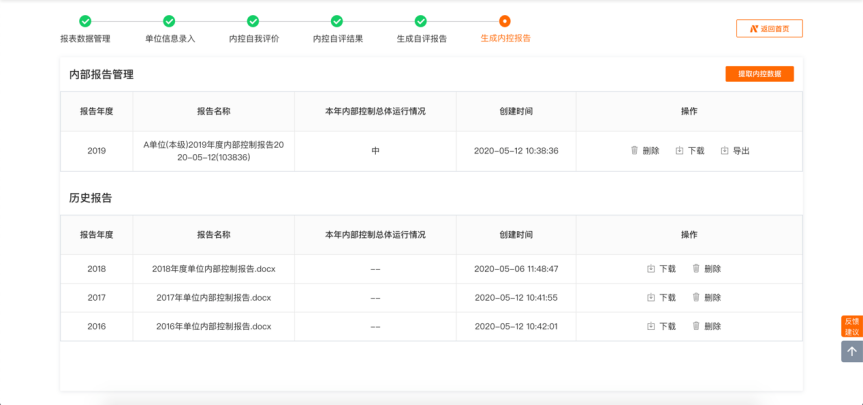The height and width of the screenshot is (405, 863).
Task: Go to 单位信息录入 step
Action: 169,21
